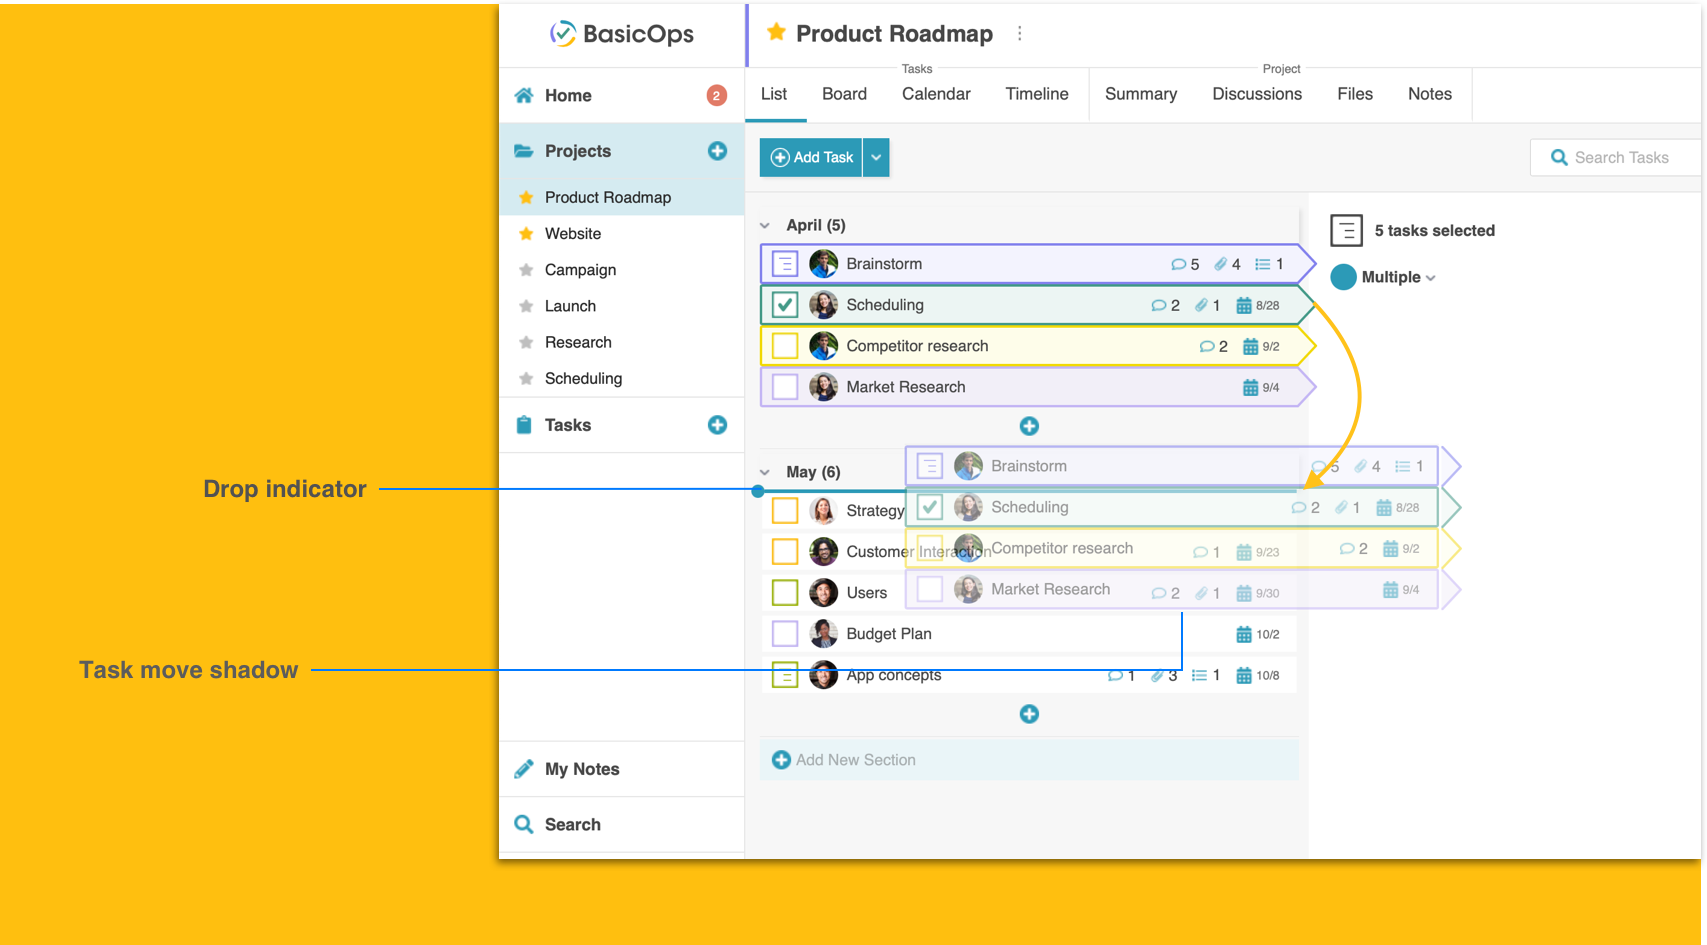Add a new task from the sidebar Tasks plus icon
Screen dimensions: 1707x945
[x=717, y=425]
